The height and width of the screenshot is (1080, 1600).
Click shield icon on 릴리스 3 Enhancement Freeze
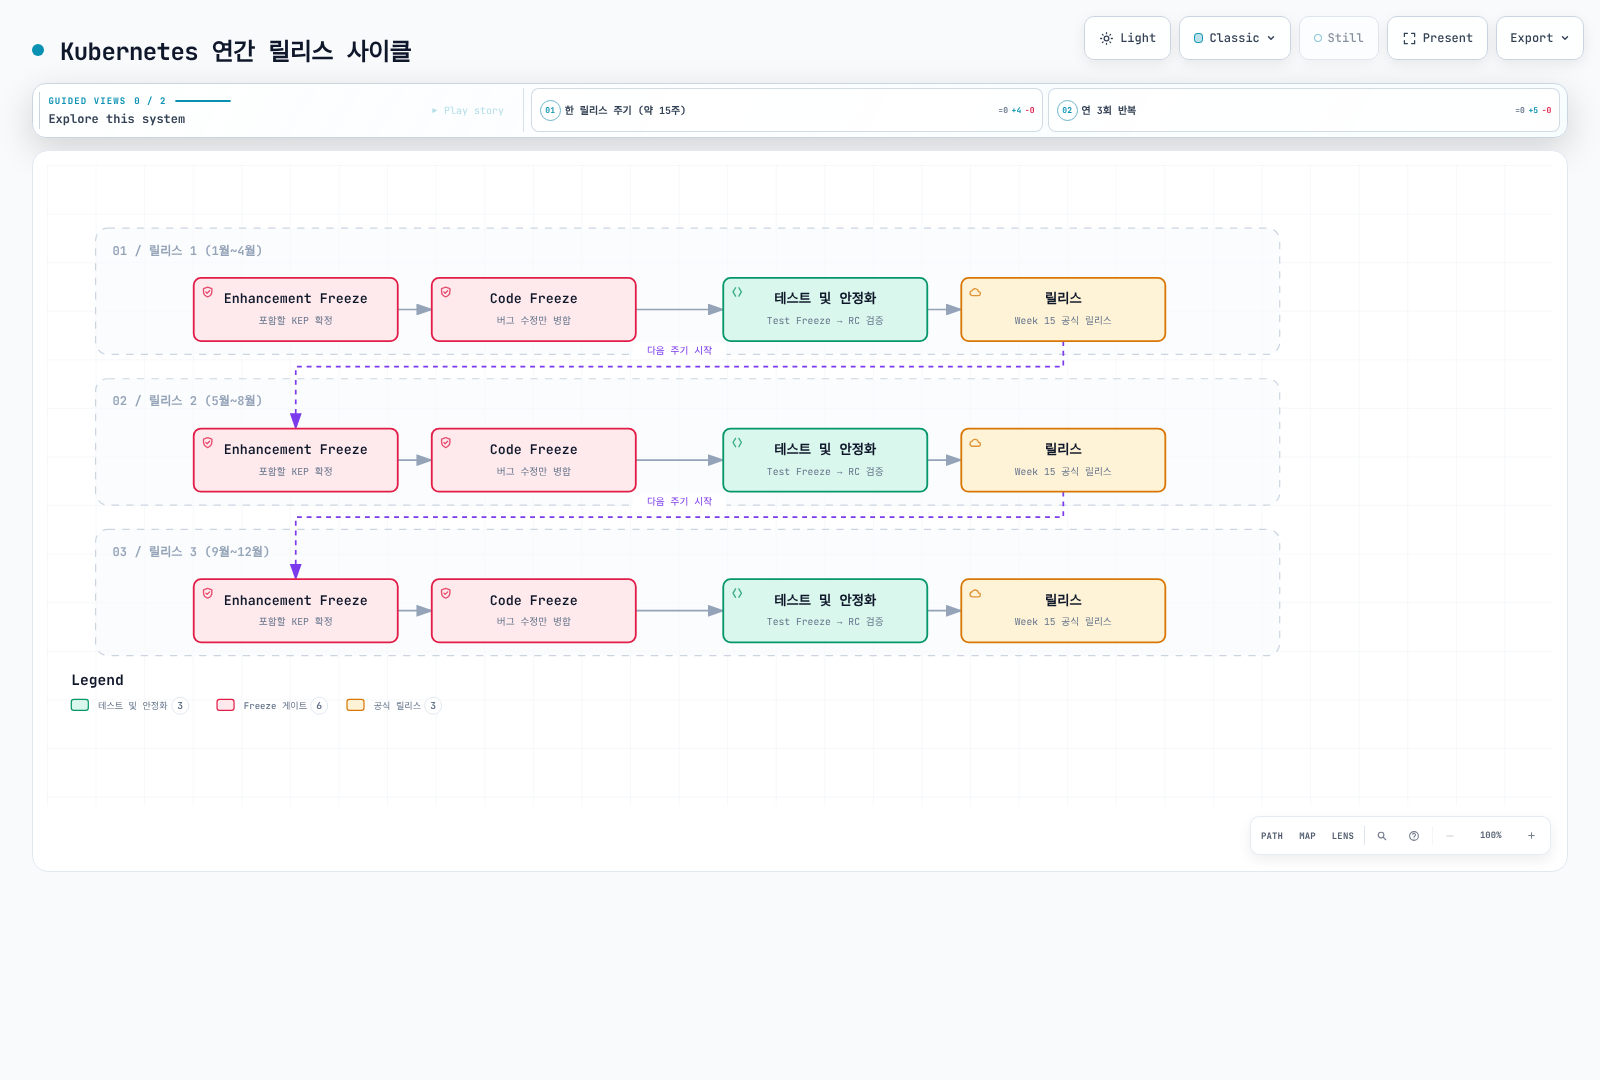tap(208, 593)
